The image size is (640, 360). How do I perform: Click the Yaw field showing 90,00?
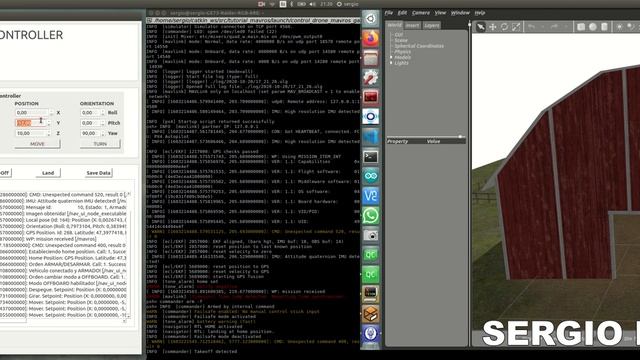pyautogui.click(x=90, y=133)
